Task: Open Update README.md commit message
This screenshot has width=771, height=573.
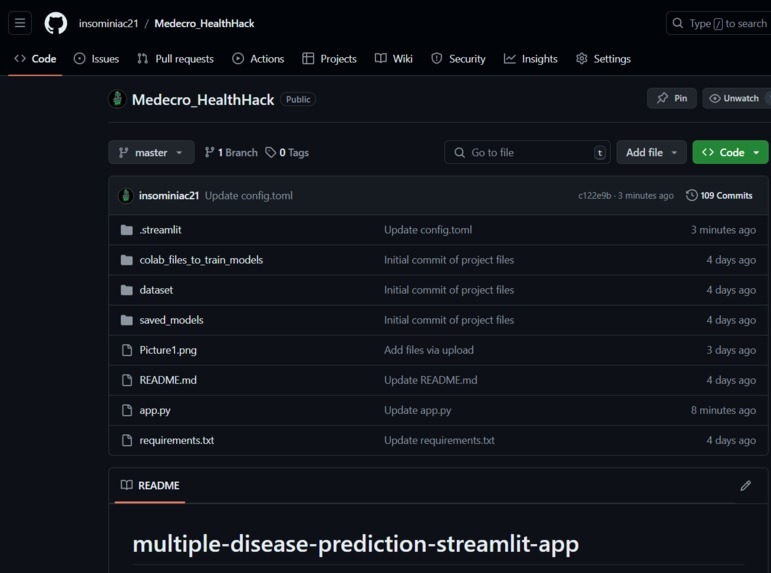Action: 430,380
